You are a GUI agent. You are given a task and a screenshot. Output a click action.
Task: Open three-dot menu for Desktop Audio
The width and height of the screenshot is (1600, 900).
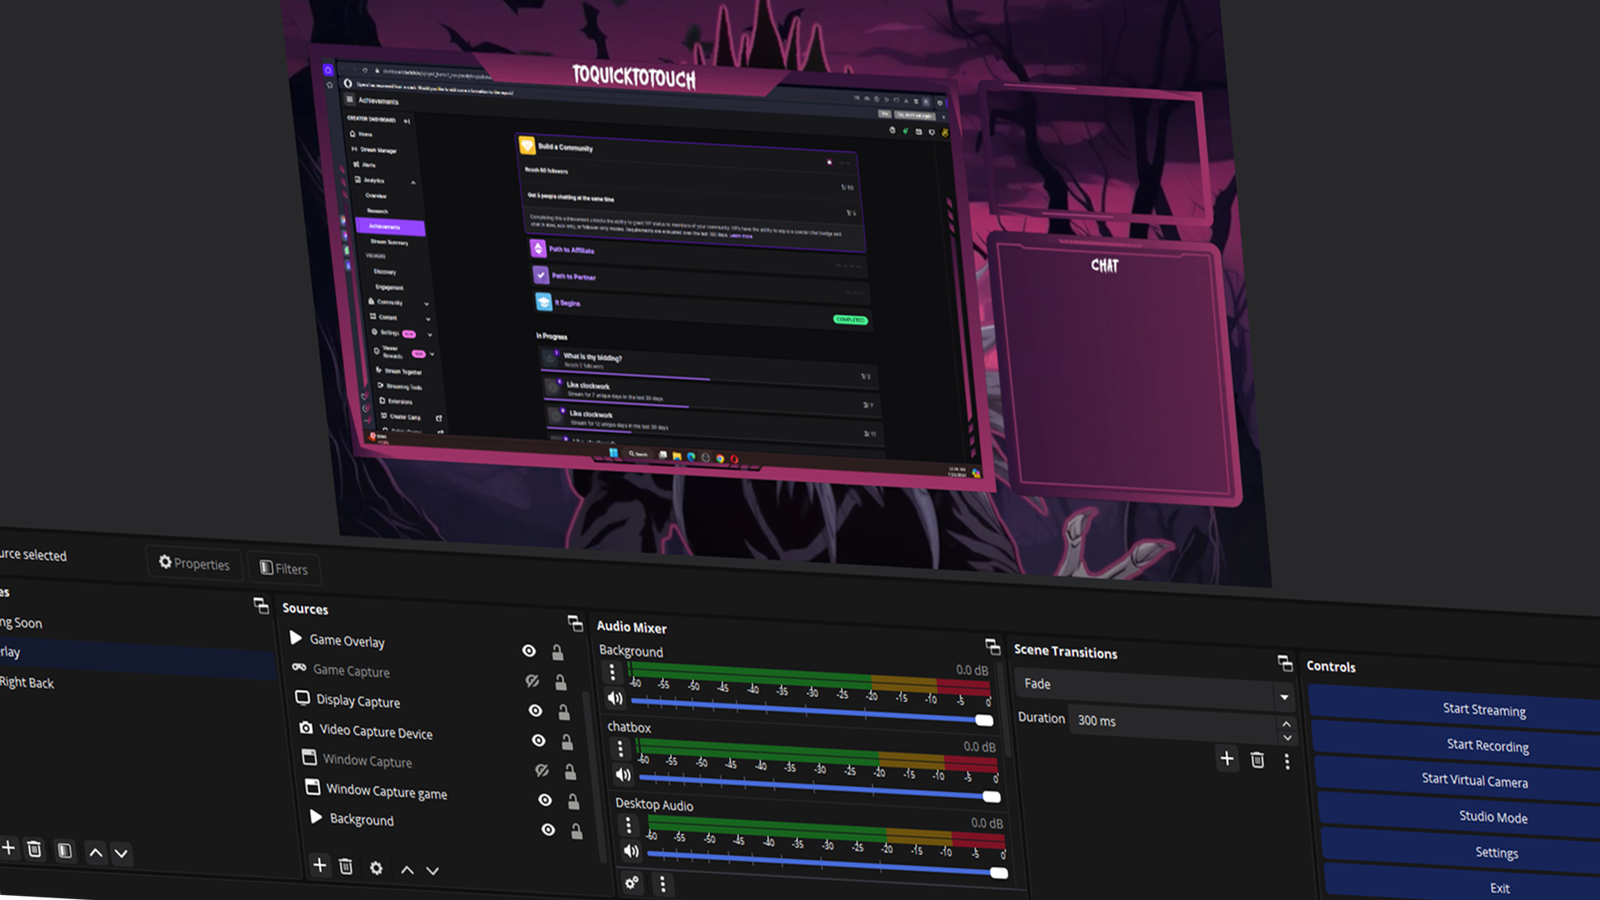[628, 826]
